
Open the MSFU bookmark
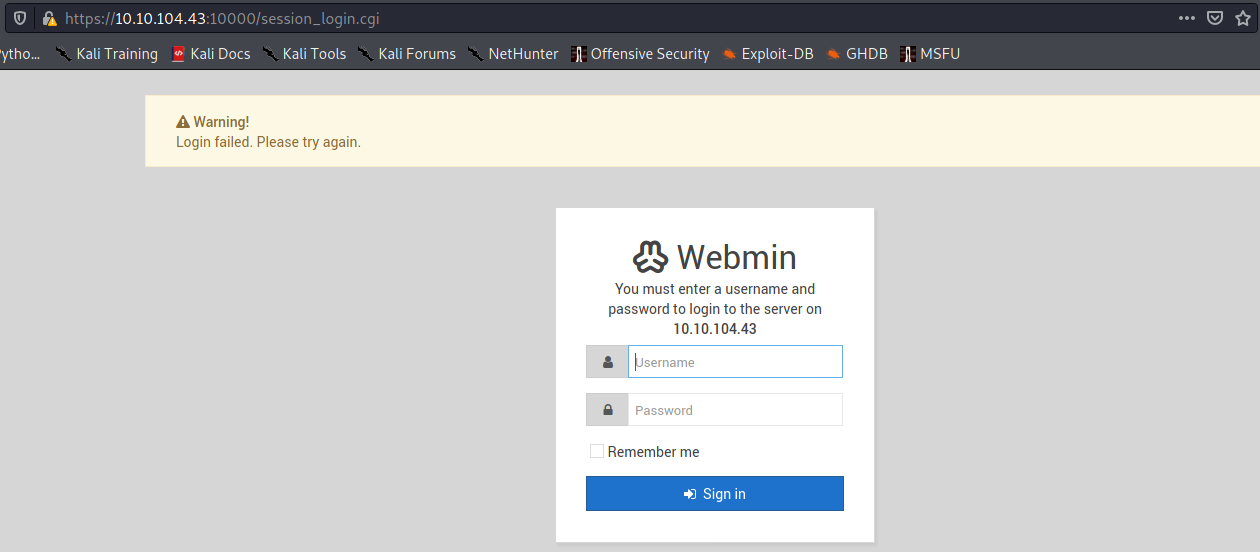930,54
